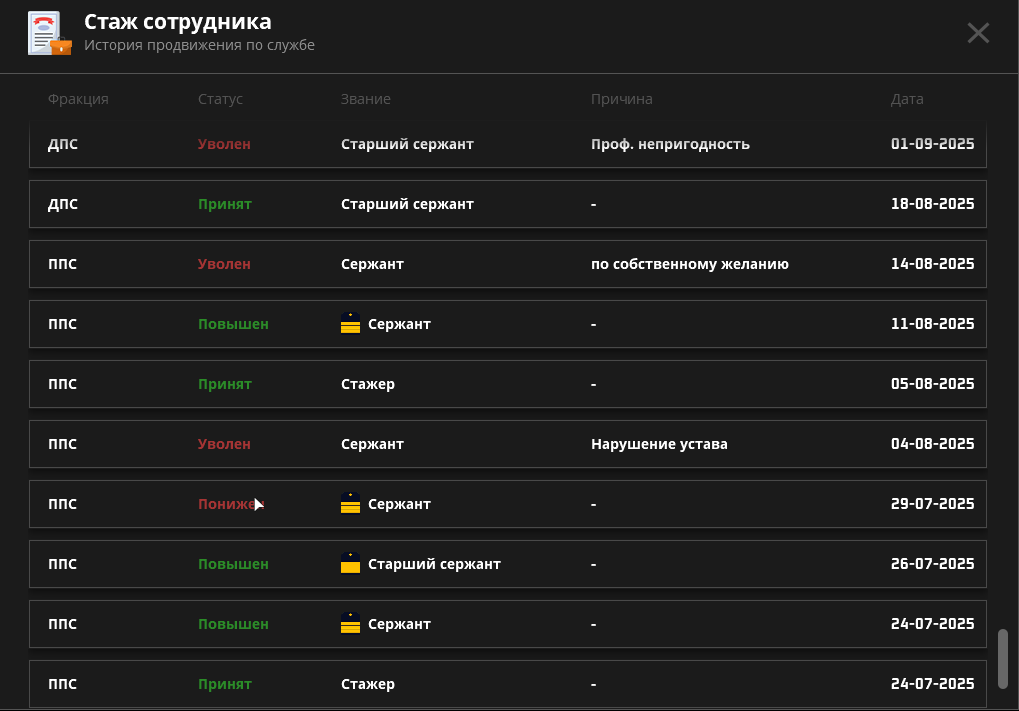Click the Причина column header
The image size is (1019, 711).
(621, 99)
